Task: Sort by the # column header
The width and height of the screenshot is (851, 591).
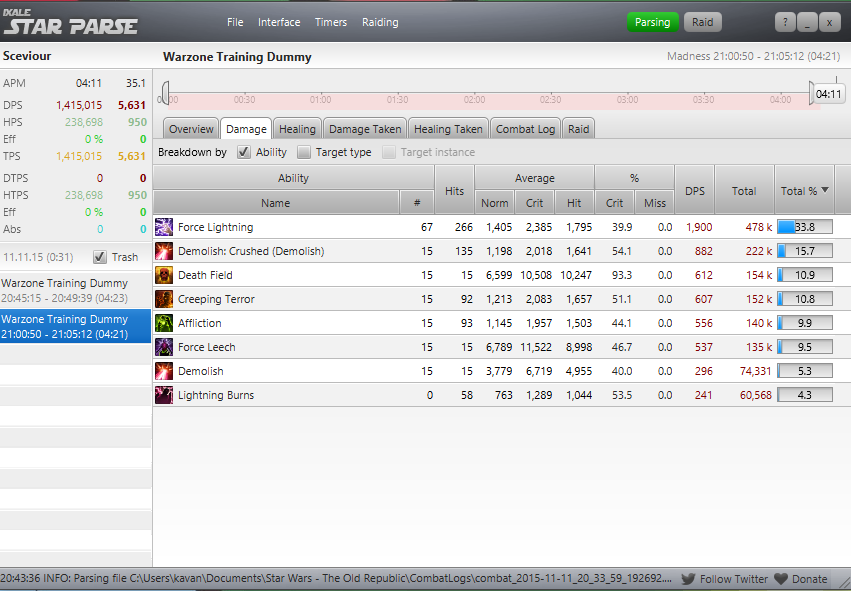Action: click(x=417, y=203)
